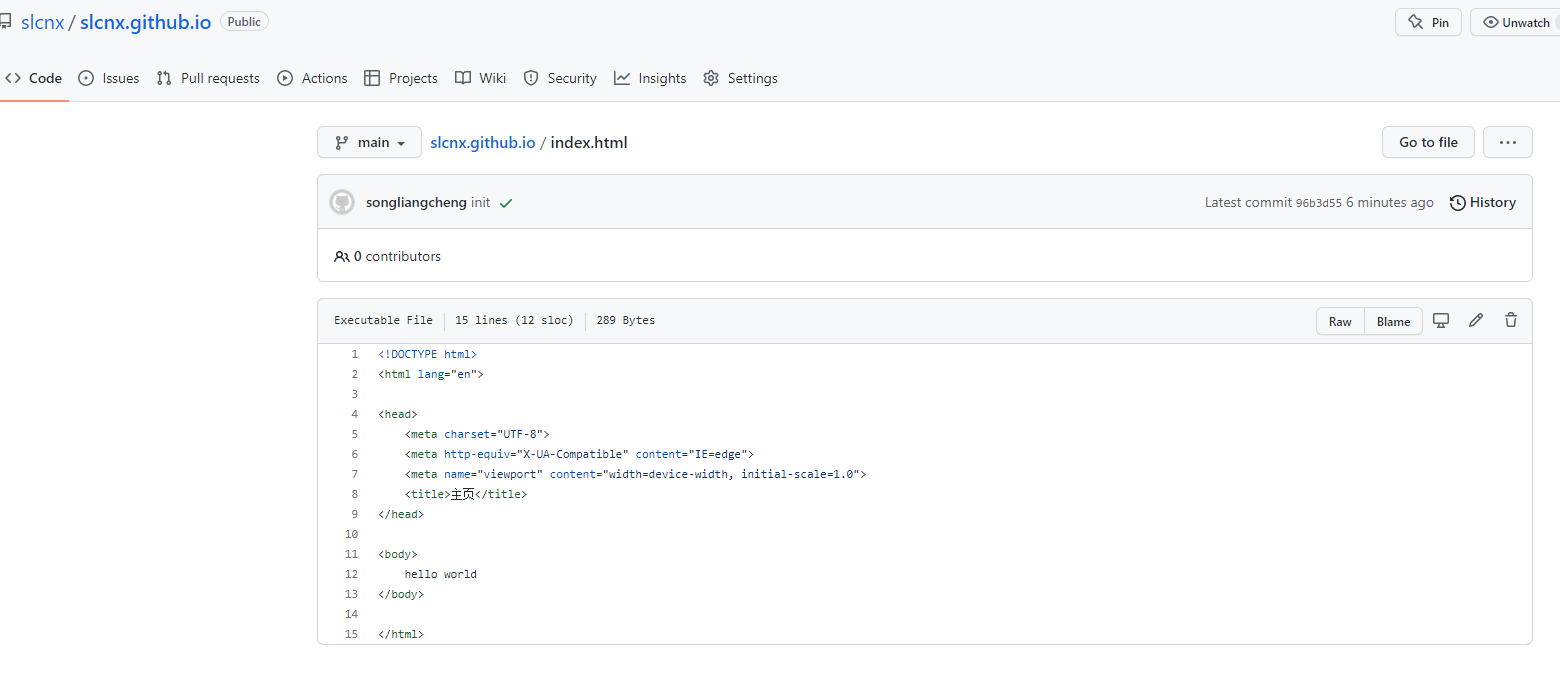1560x676 pixels.
Task: View the Insights tab
Action: point(650,78)
